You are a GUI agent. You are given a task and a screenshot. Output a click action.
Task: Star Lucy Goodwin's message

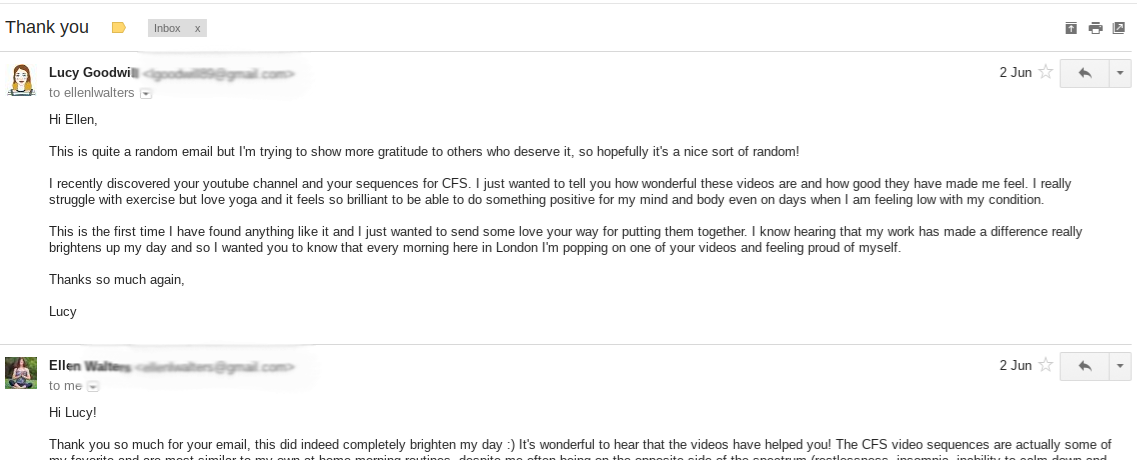[1046, 72]
